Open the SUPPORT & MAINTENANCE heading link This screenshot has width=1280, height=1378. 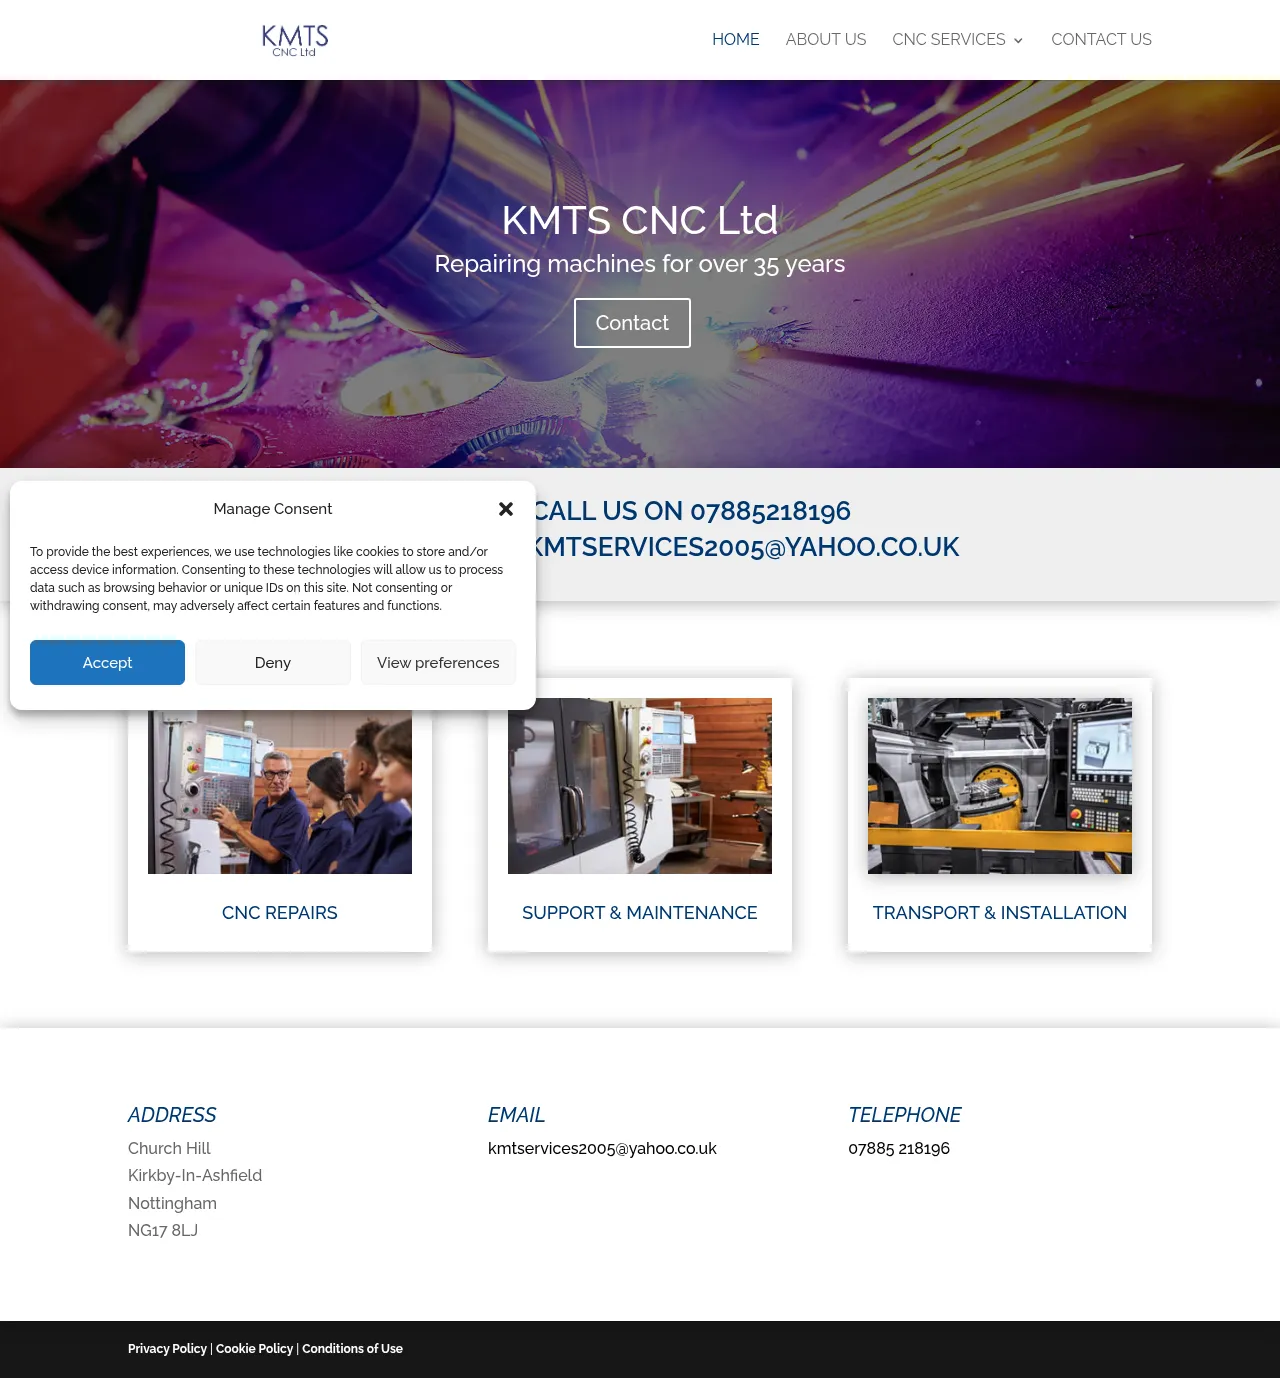pyautogui.click(x=640, y=913)
